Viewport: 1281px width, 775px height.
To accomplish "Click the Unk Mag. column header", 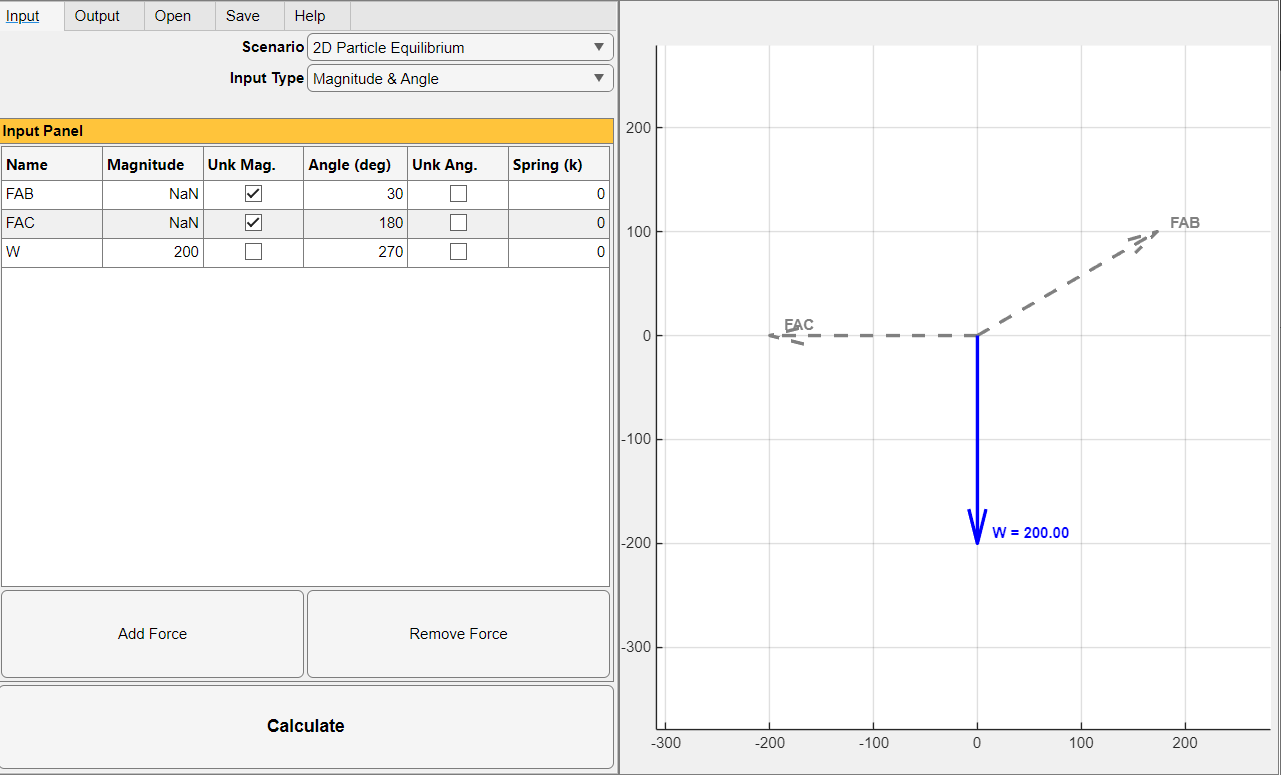I will tap(253, 164).
